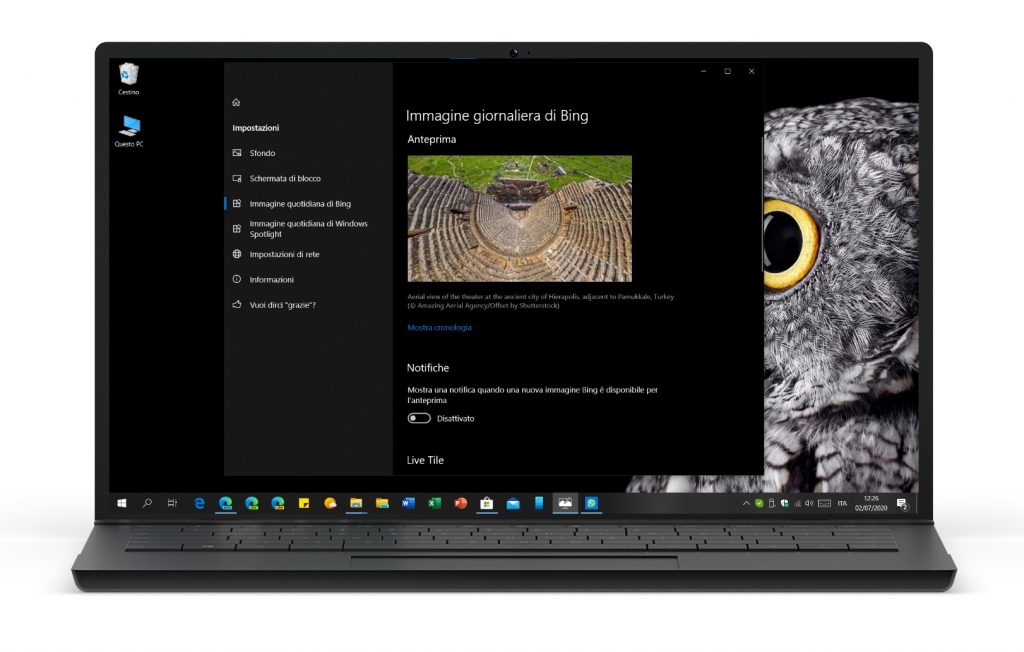Click the Home icon in the sidebar
Image resolution: width=1024 pixels, height=652 pixels.
point(236,102)
